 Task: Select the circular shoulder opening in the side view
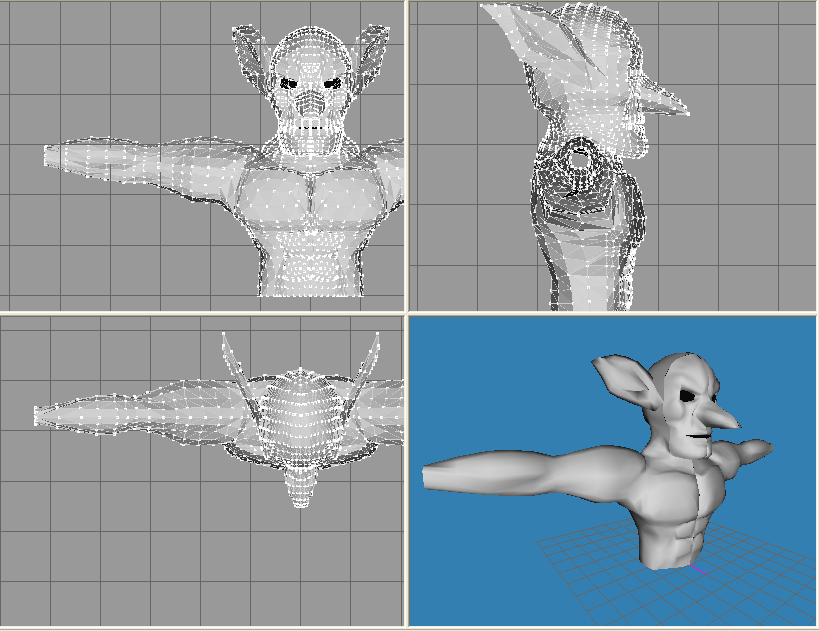pos(579,160)
